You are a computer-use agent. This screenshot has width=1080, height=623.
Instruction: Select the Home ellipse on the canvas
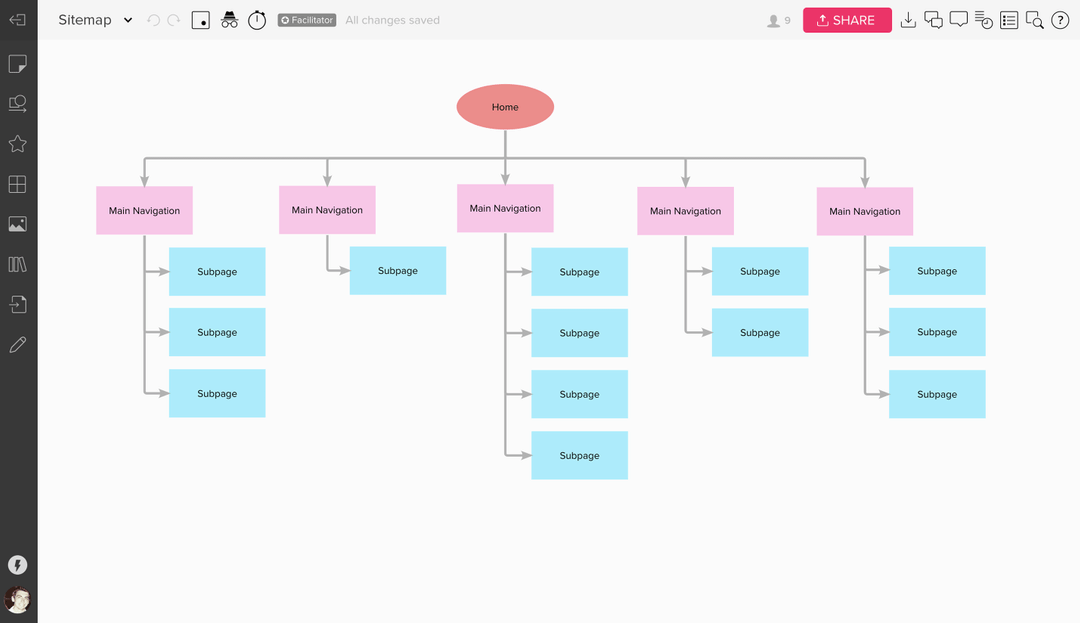point(505,107)
